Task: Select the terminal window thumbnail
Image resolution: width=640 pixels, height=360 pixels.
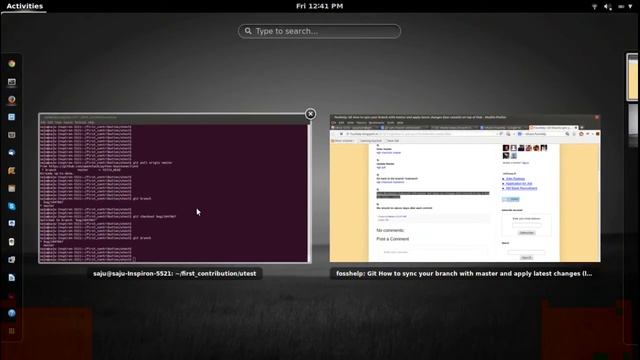Action: pos(174,188)
